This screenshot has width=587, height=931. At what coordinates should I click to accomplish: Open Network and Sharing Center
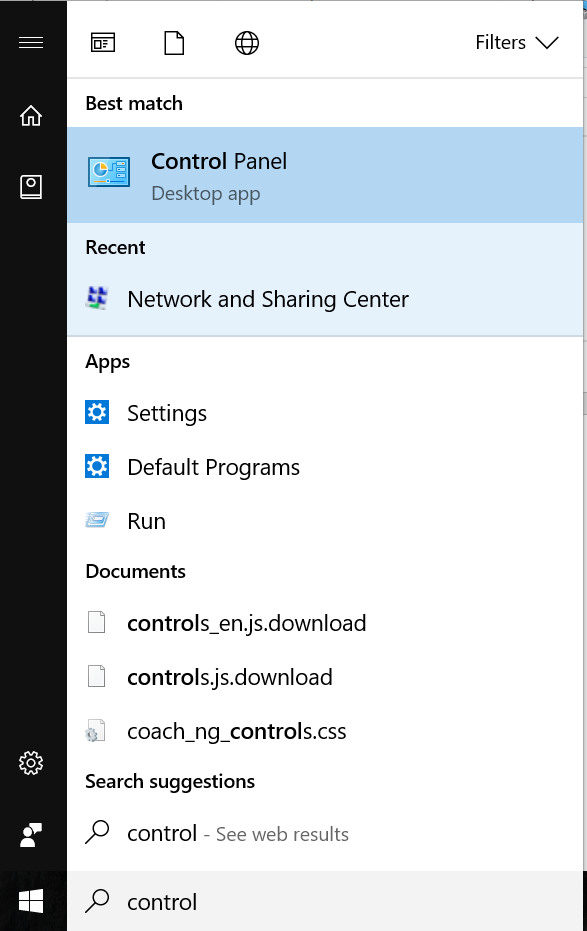coord(325,299)
